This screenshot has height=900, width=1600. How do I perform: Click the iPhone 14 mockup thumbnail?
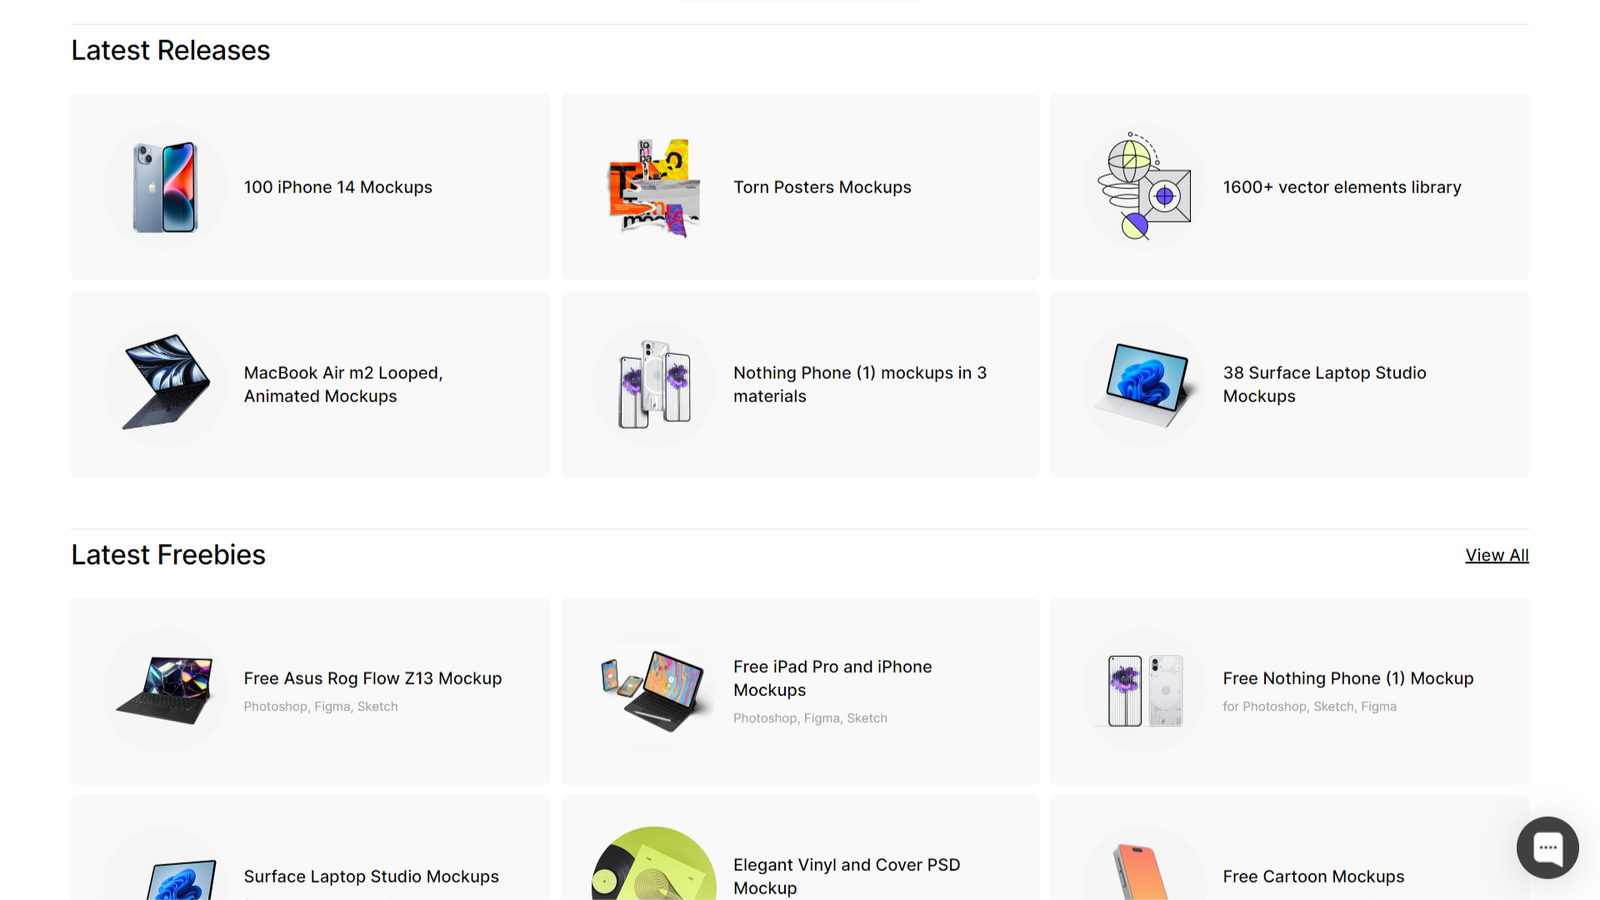tap(165, 187)
